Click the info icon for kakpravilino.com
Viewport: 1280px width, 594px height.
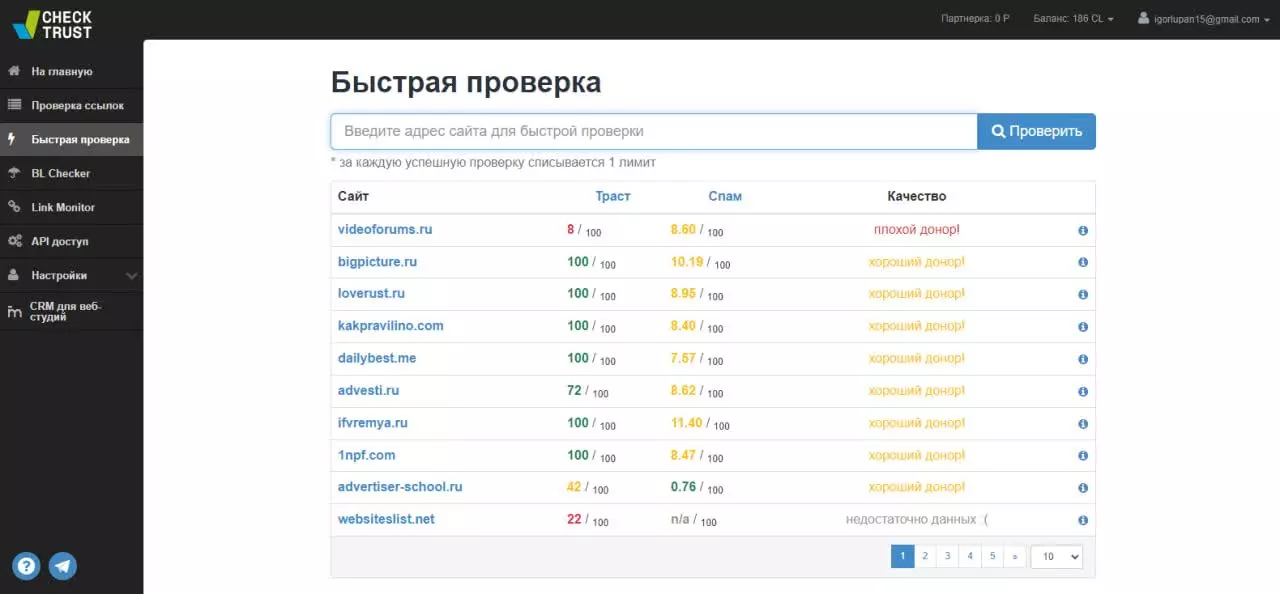pyautogui.click(x=1083, y=327)
